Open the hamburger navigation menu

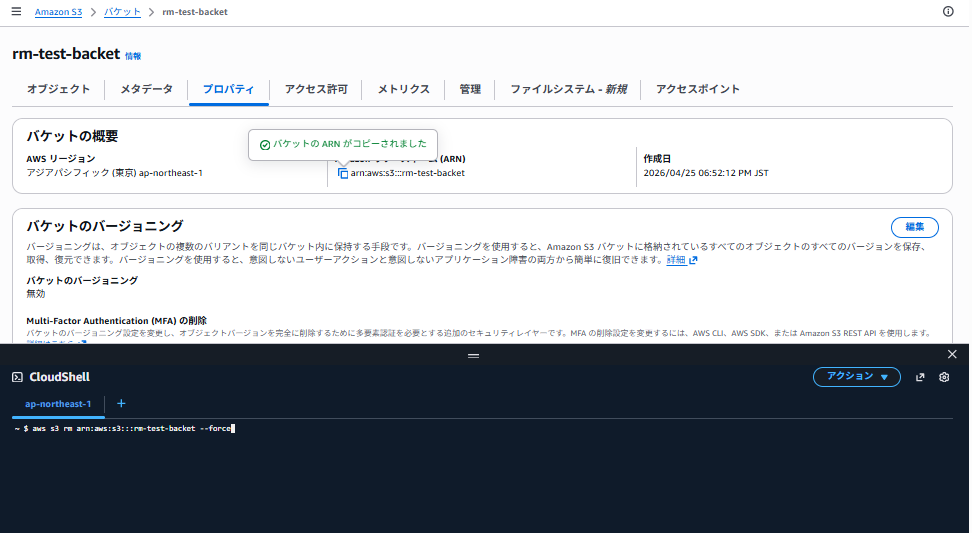click(16, 11)
